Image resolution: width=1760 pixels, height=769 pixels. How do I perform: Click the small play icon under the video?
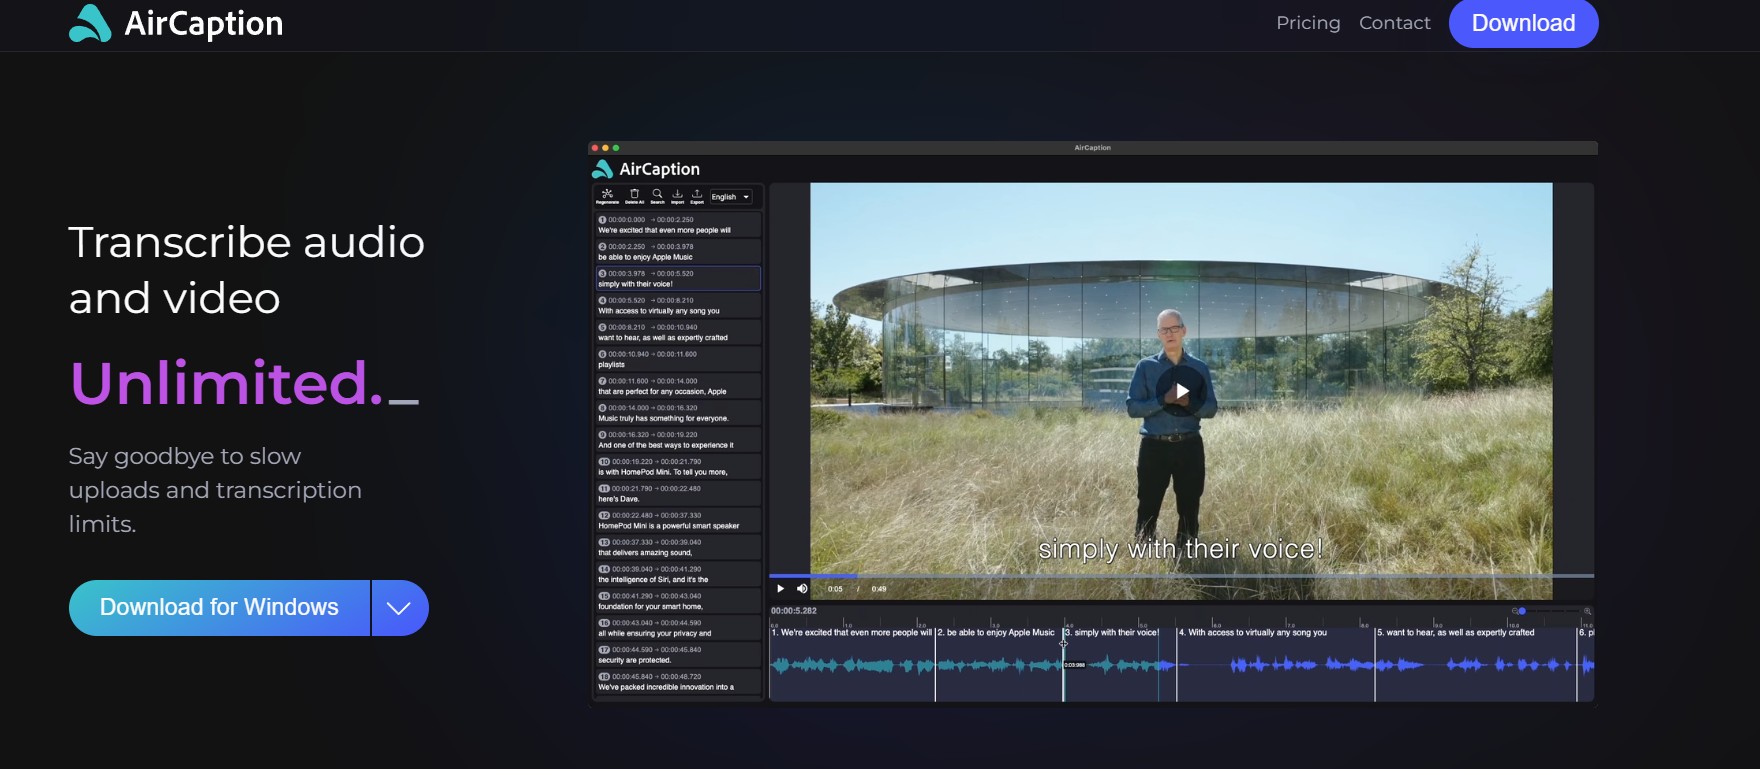click(780, 589)
